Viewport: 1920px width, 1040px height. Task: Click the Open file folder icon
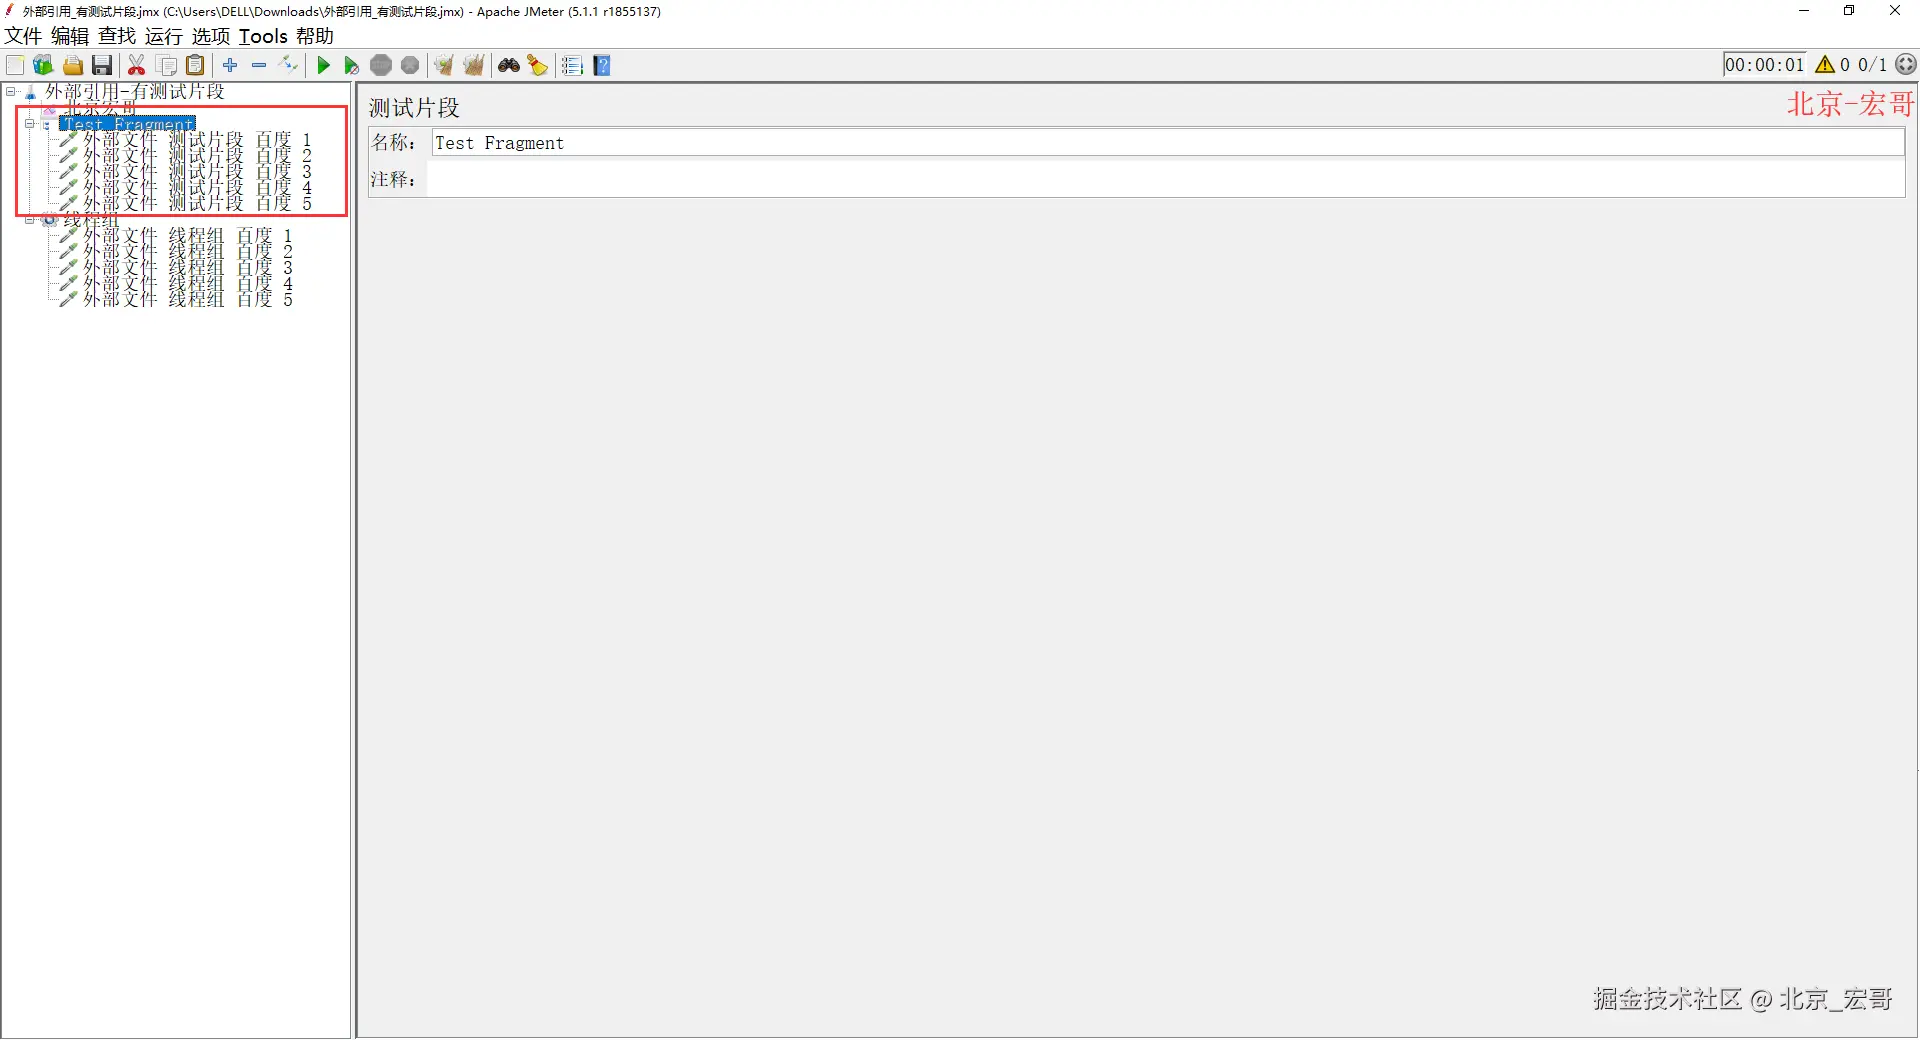click(73, 66)
